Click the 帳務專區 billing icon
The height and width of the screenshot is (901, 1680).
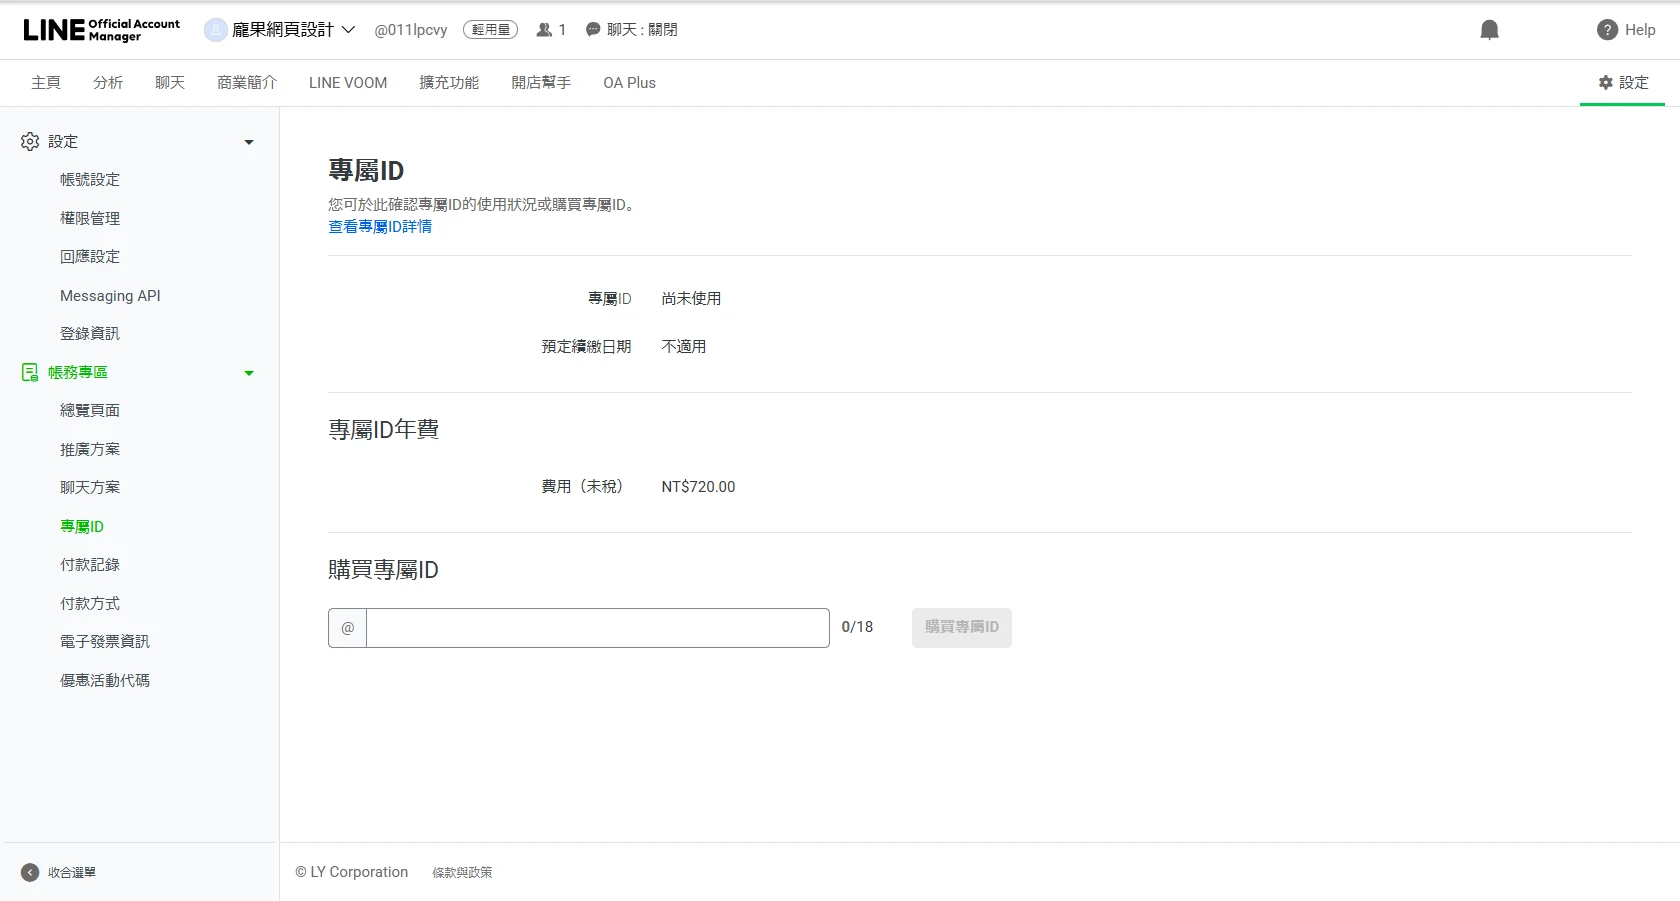click(30, 373)
